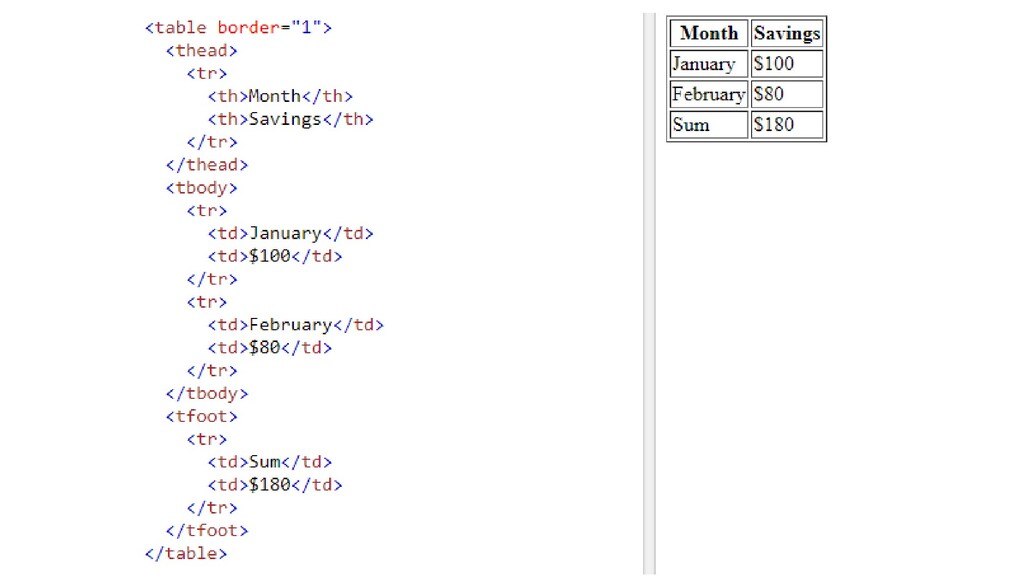Click the Savings header cell in the table
Image resolution: width=1024 pixels, height=576 pixels.
787,33
